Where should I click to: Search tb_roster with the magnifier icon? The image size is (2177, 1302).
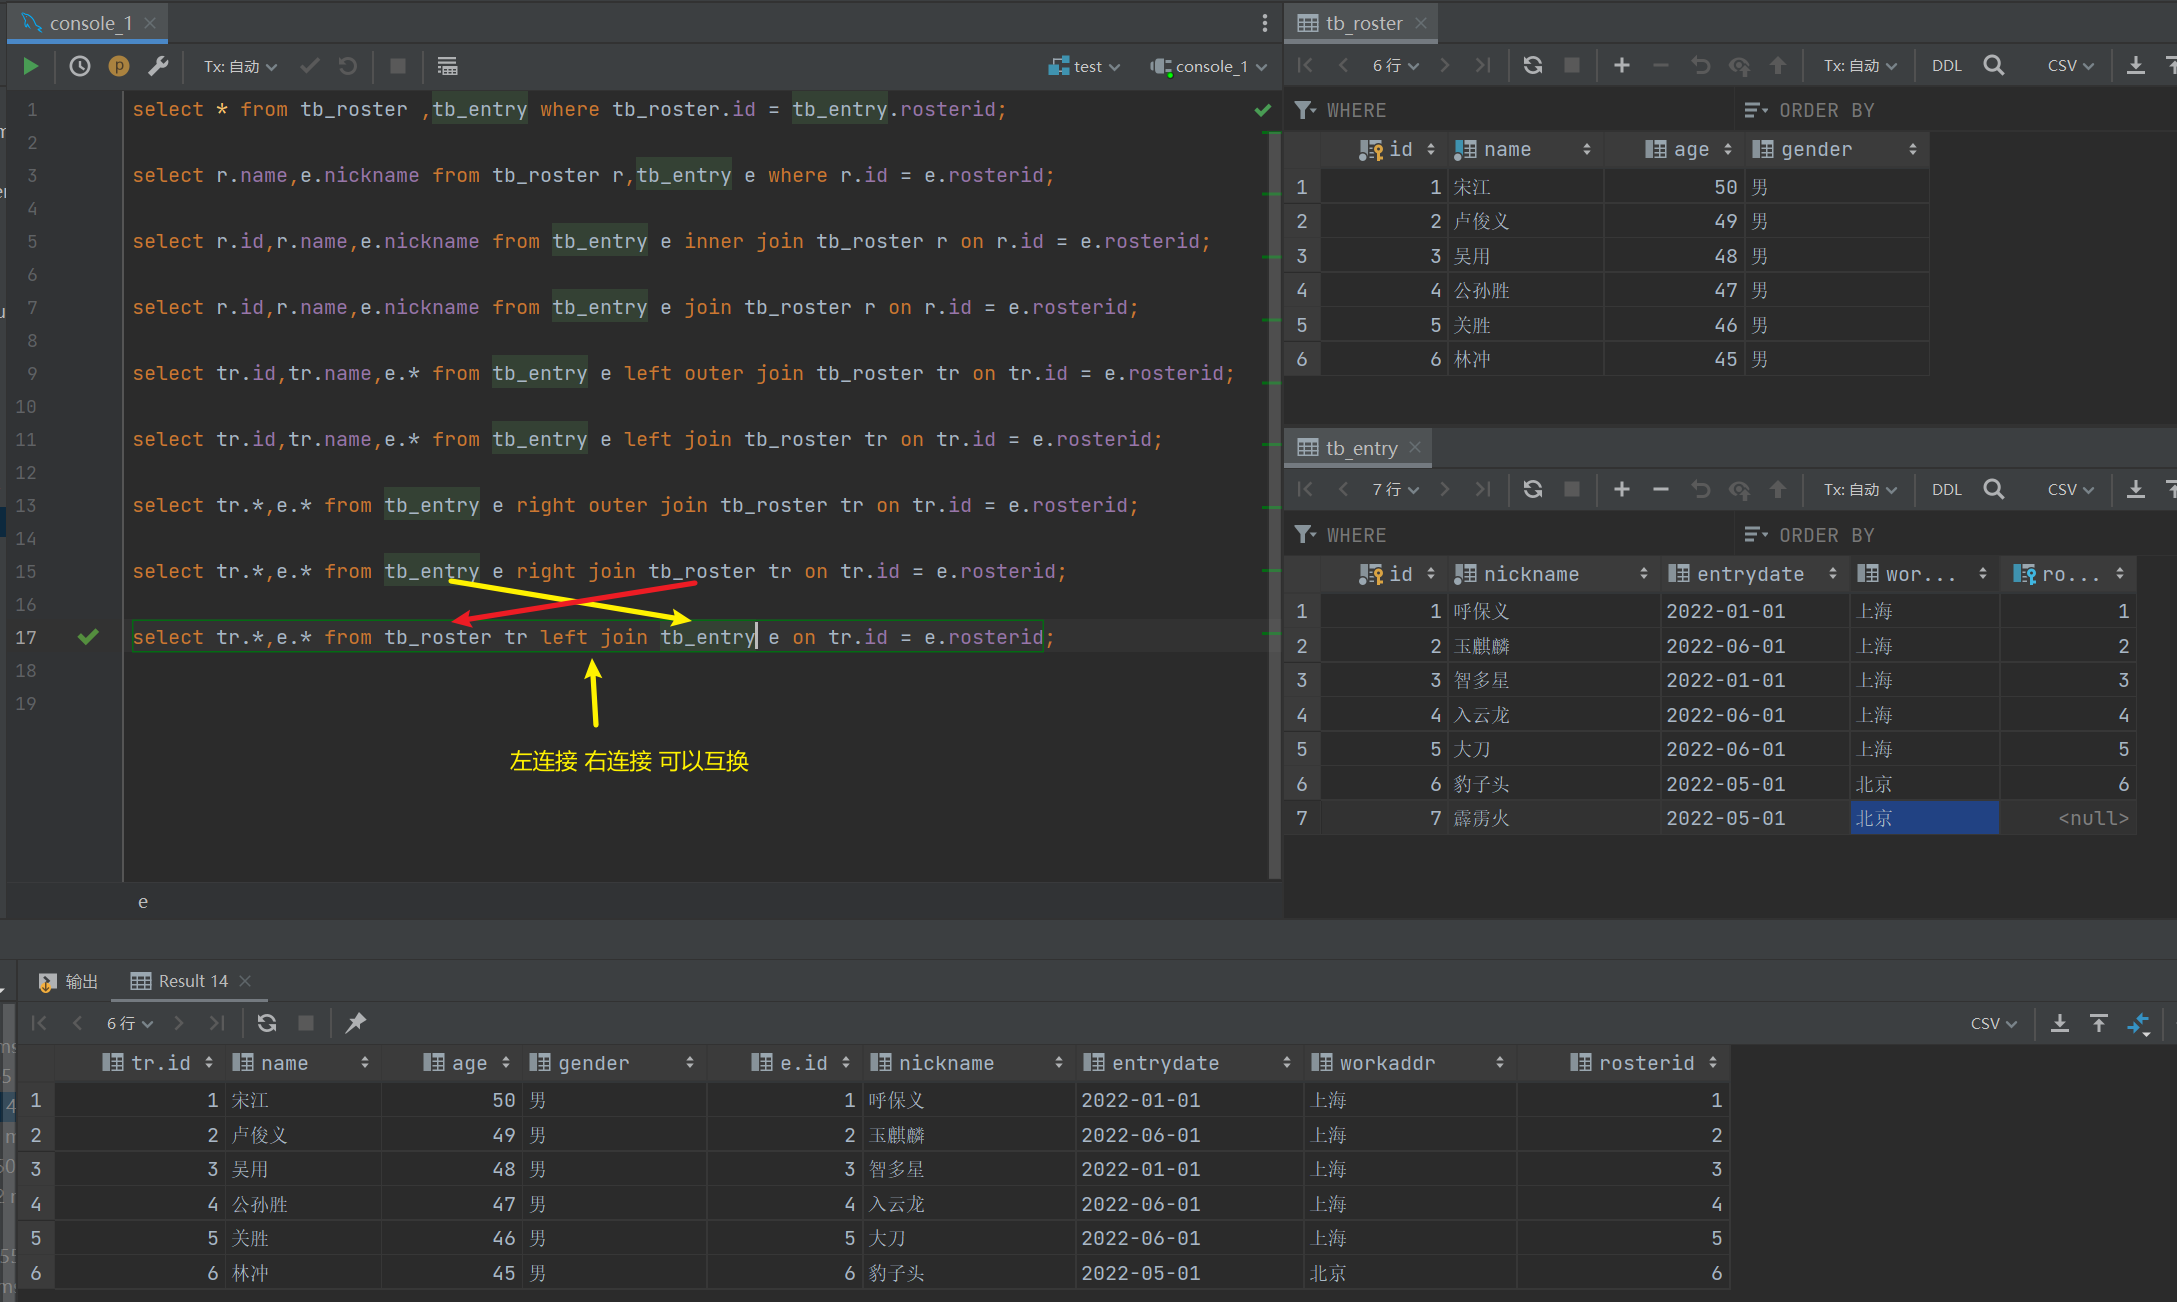pyautogui.click(x=1993, y=65)
